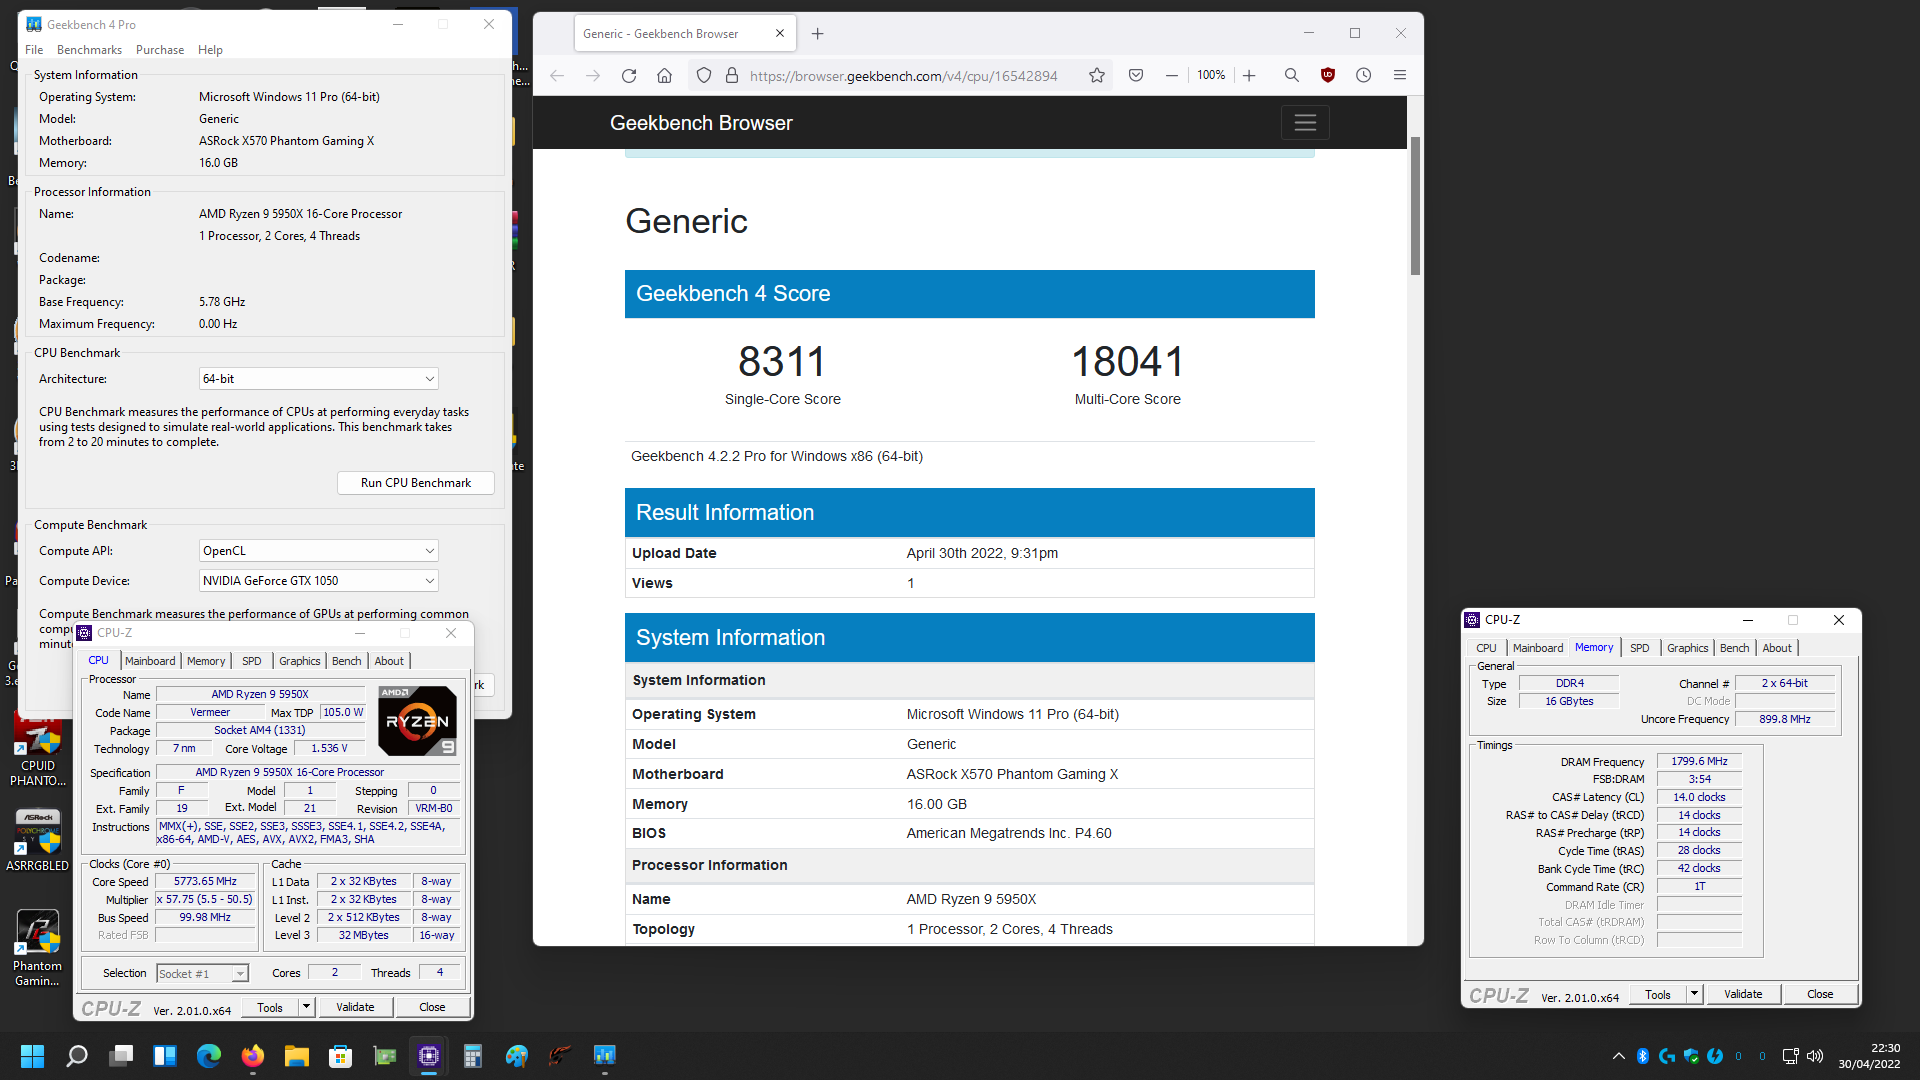Screen dimensions: 1920x1080
Task: Show hidden tray icons chevron
Action: coord(1619,1056)
